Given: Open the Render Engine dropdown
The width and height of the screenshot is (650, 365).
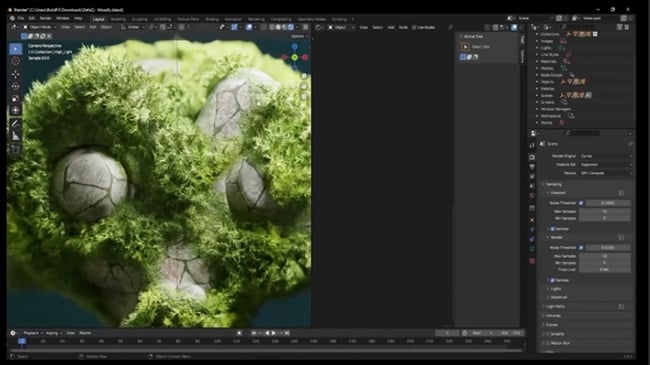Looking at the screenshot, I should point(605,156).
